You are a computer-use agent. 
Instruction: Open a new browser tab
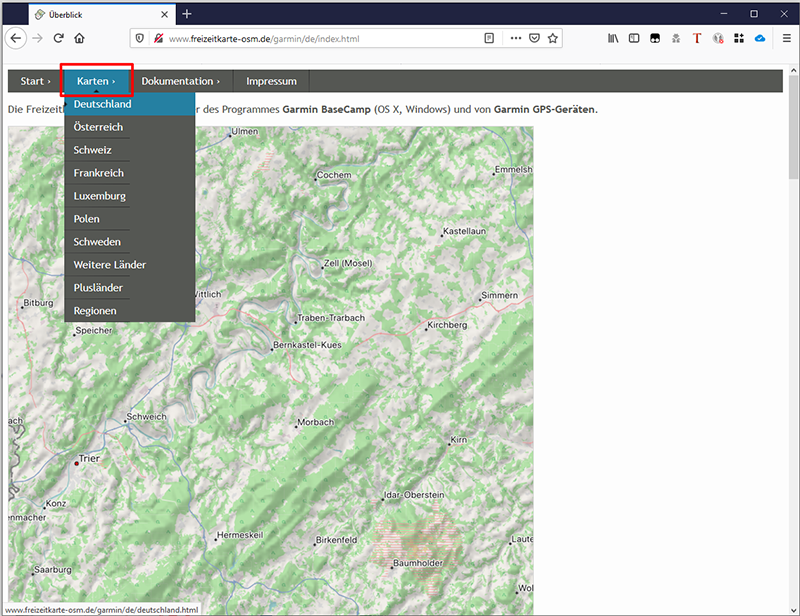[x=187, y=14]
